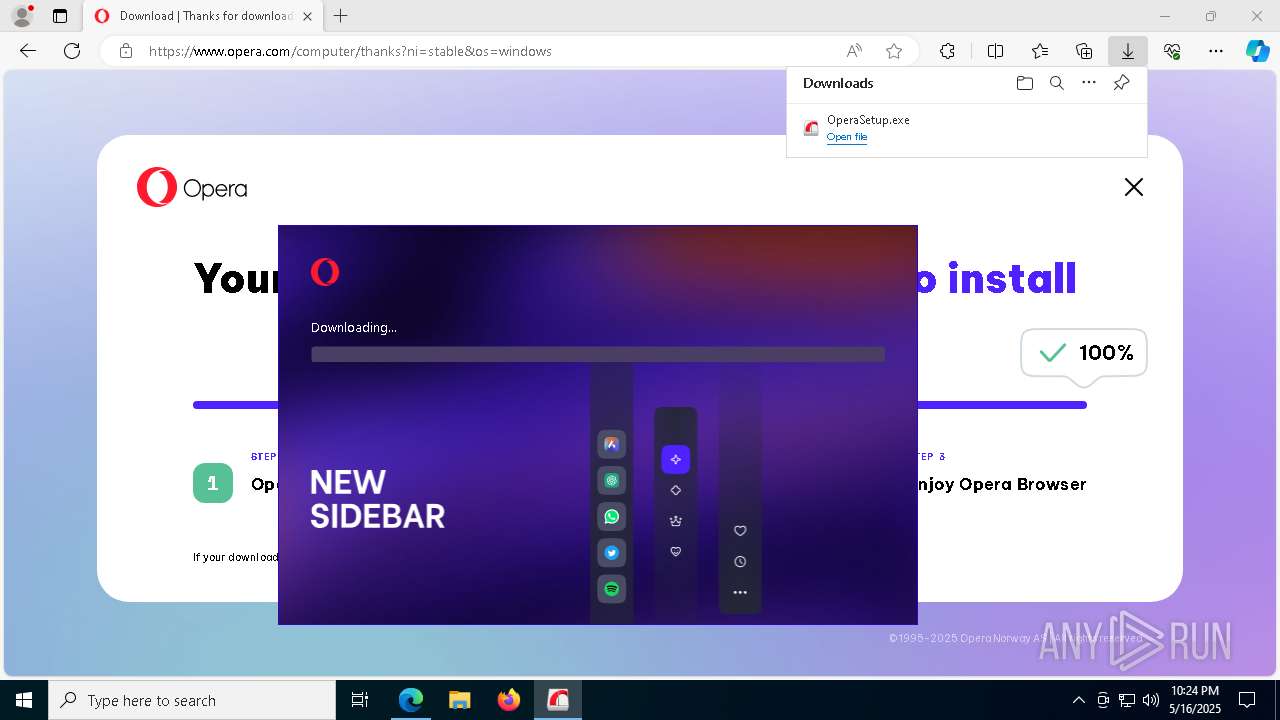Click the Opera logo on the page

192,188
